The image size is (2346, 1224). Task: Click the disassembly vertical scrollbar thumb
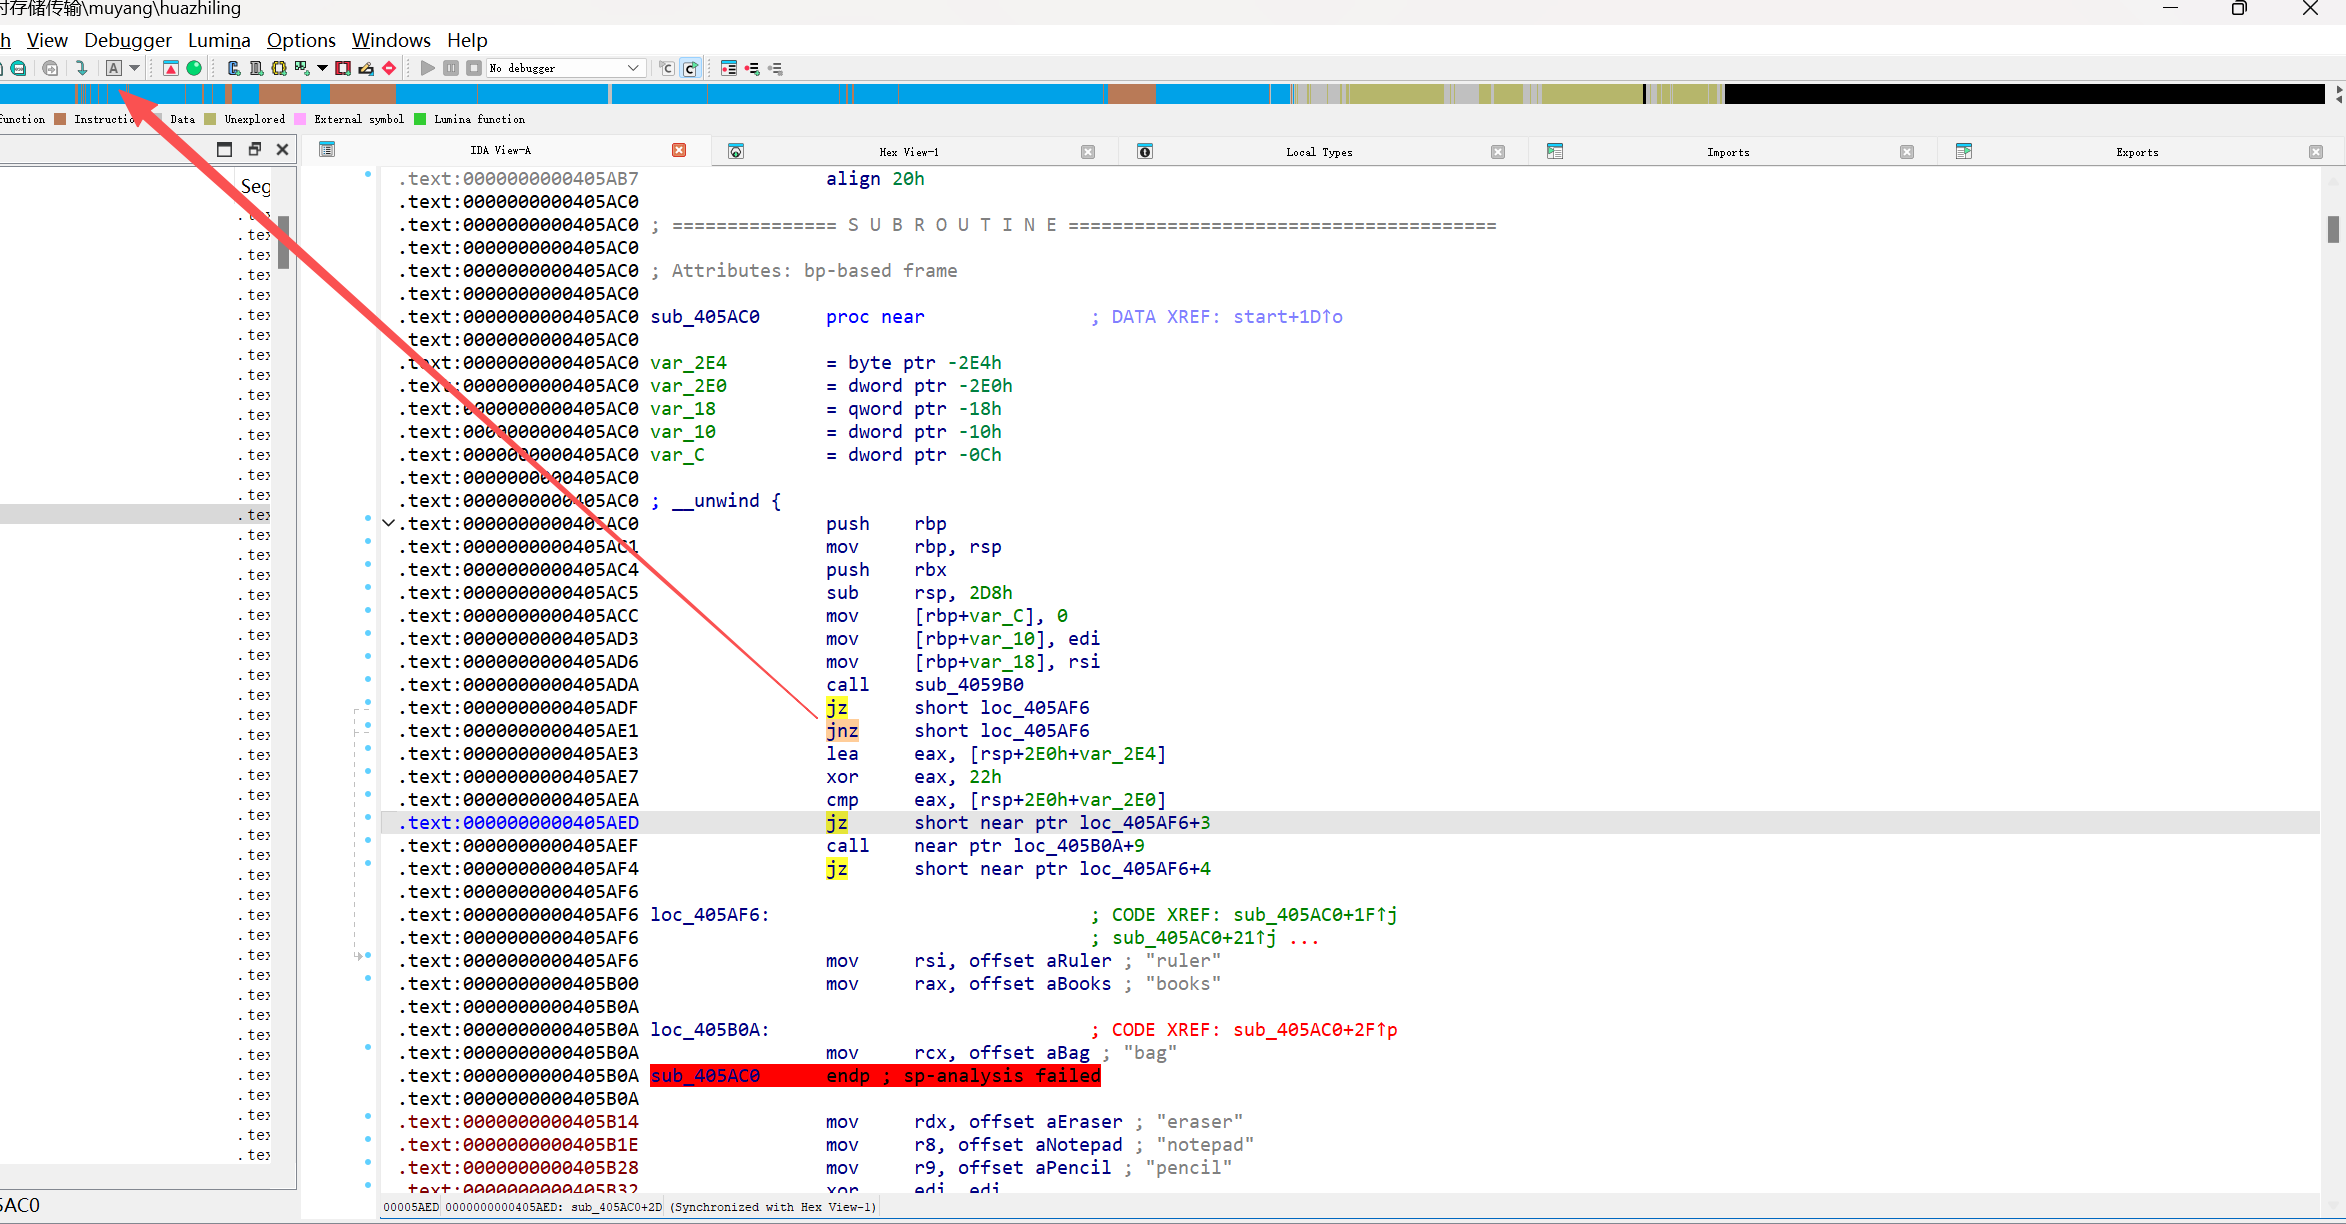pyautogui.click(x=2333, y=230)
